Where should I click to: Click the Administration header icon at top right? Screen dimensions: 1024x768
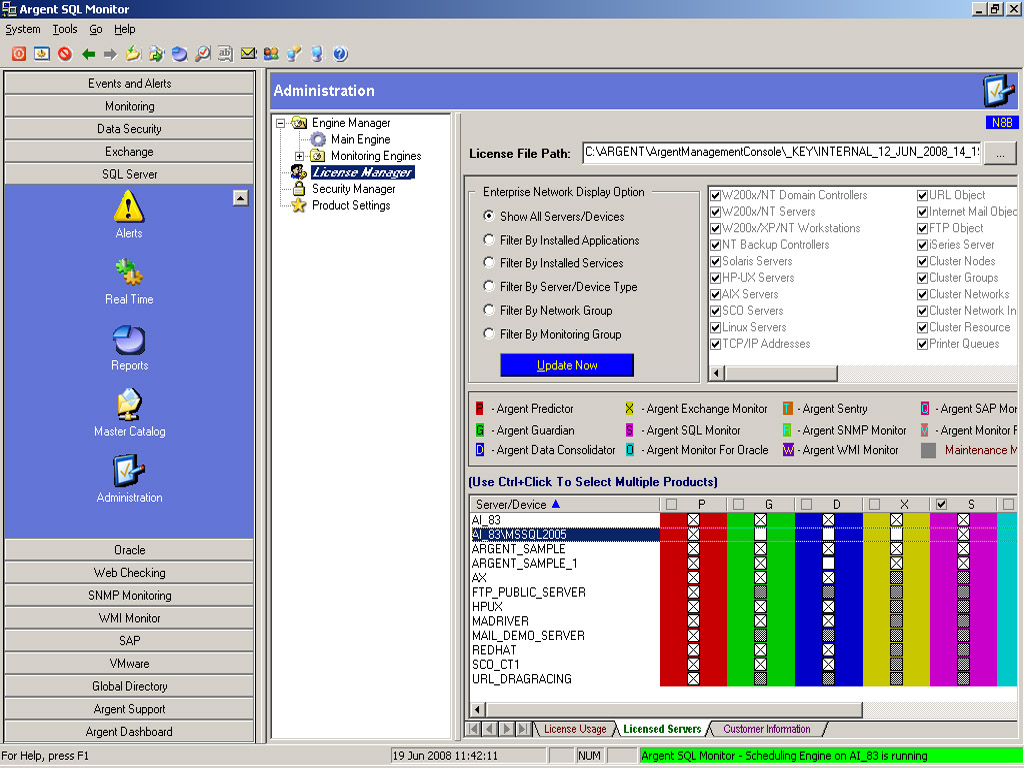pyautogui.click(x=999, y=91)
